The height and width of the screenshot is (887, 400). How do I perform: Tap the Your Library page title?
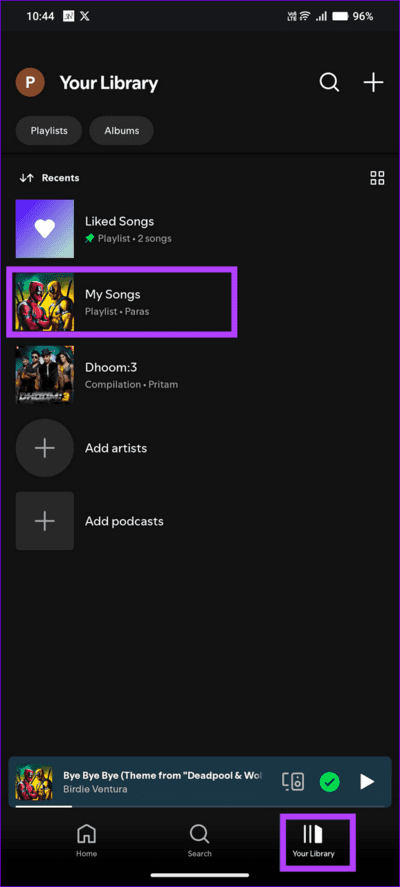tap(109, 83)
